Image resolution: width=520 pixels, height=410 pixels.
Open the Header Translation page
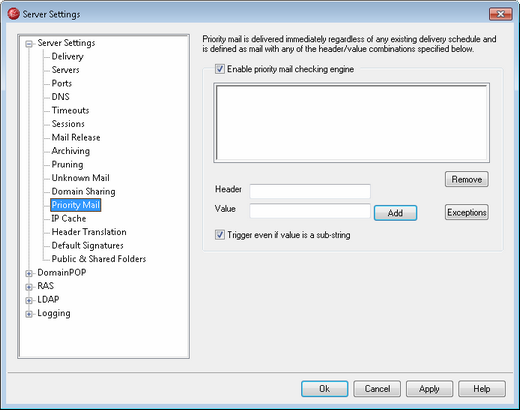pos(89,232)
